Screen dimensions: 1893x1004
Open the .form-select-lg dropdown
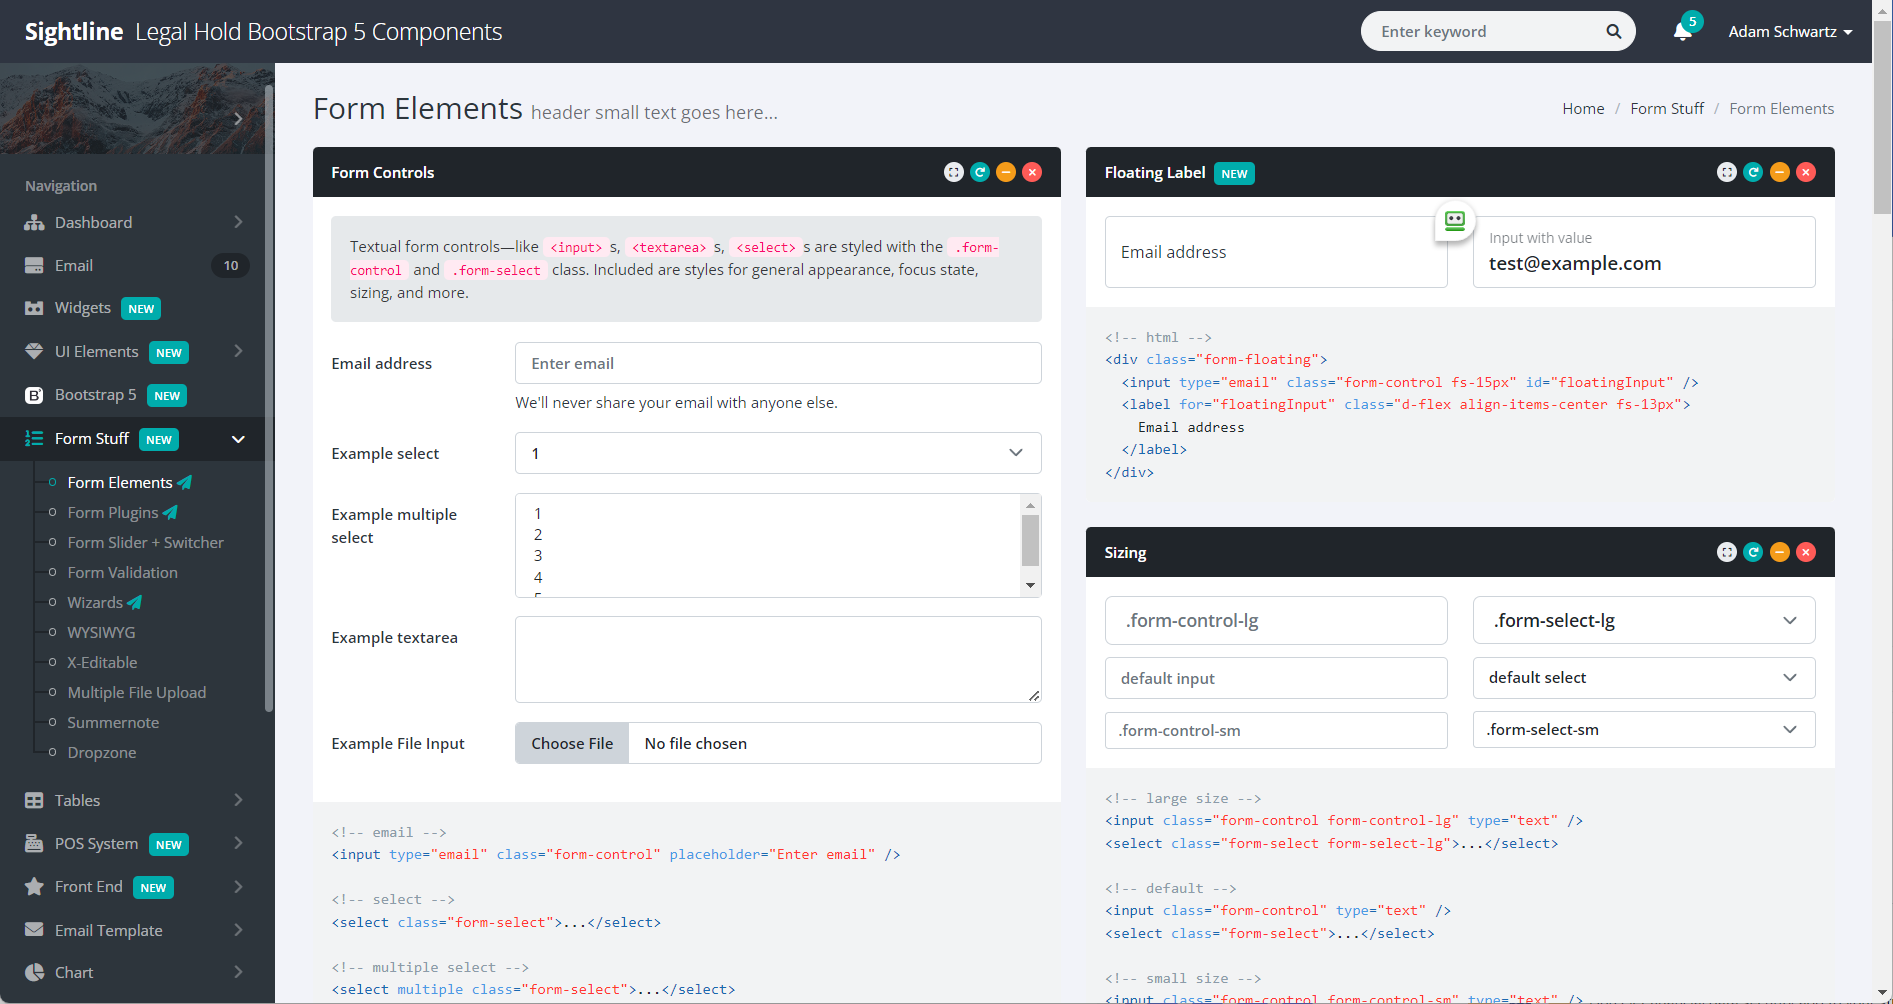point(1643,621)
